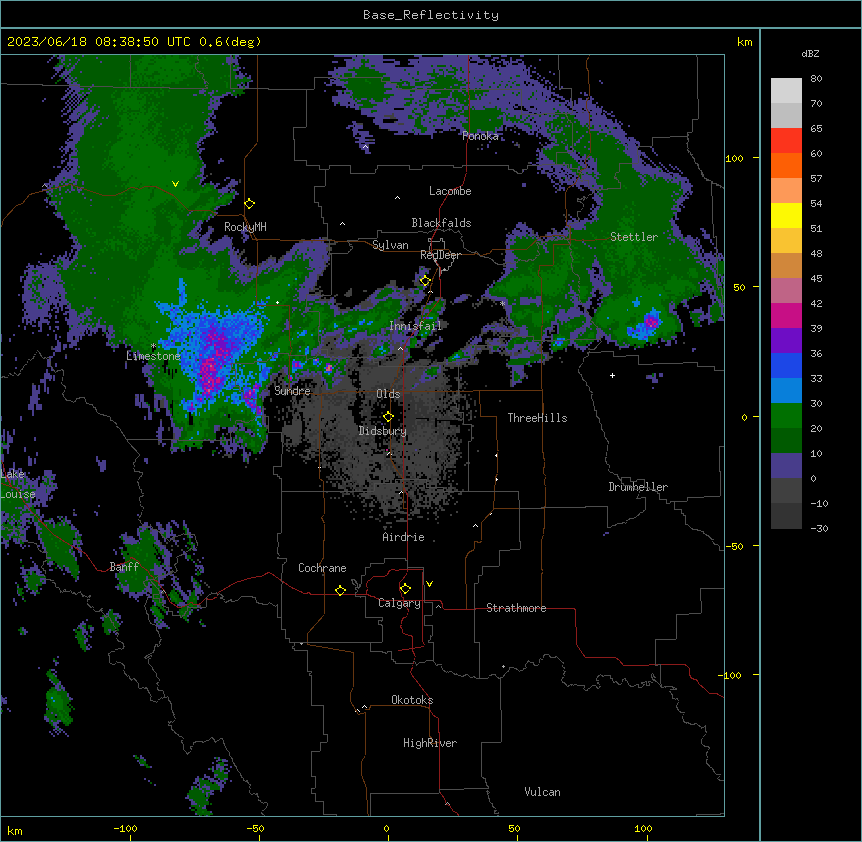Choose the light blue 30-33 dBZ legend swatch

[786, 390]
